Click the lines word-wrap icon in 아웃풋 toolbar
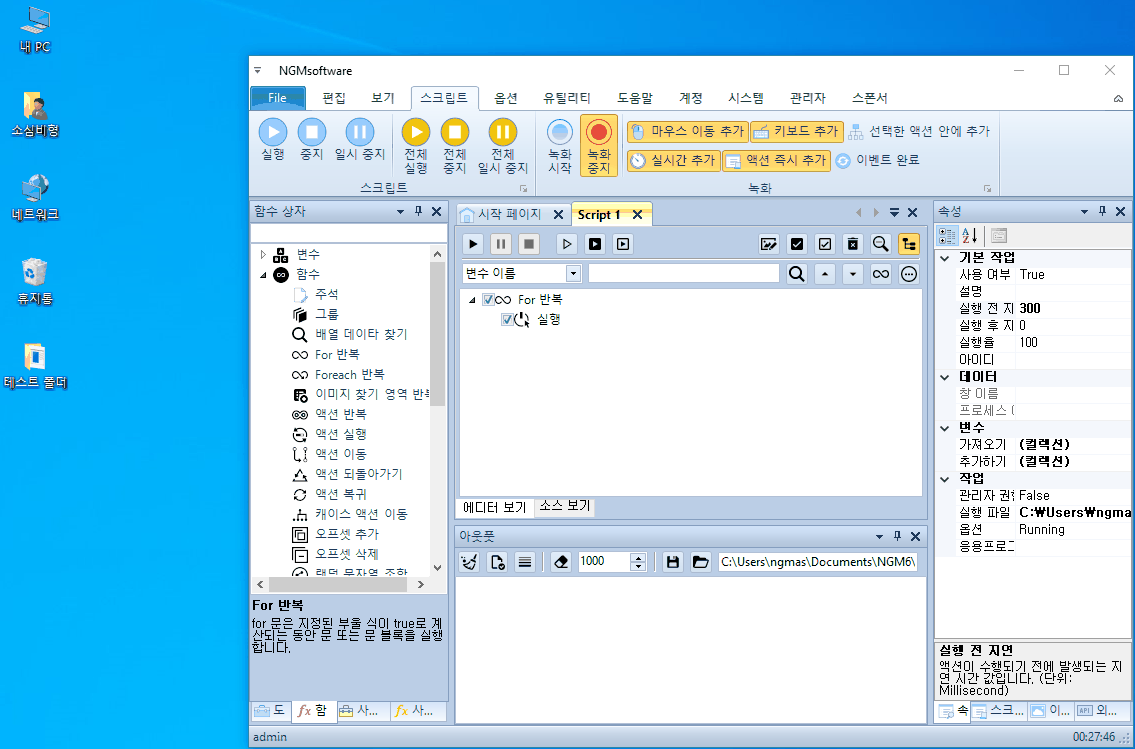The height and width of the screenshot is (749, 1135). pos(526,562)
